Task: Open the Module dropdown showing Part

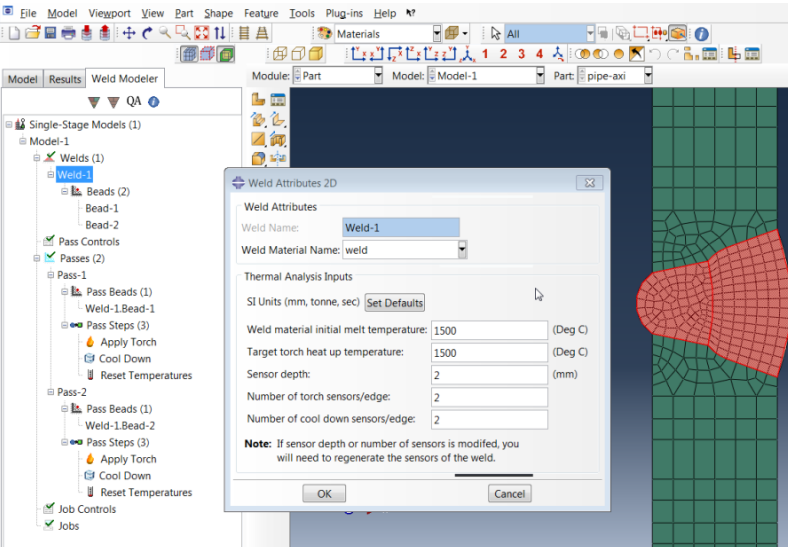Action: pyautogui.click(x=378, y=76)
